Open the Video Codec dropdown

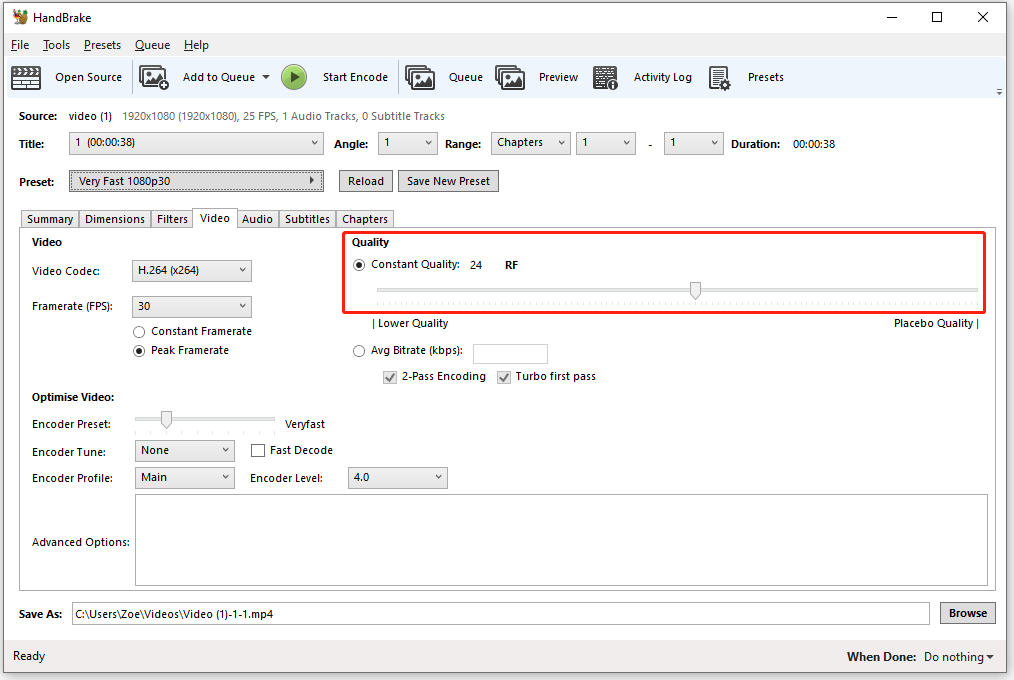[191, 270]
